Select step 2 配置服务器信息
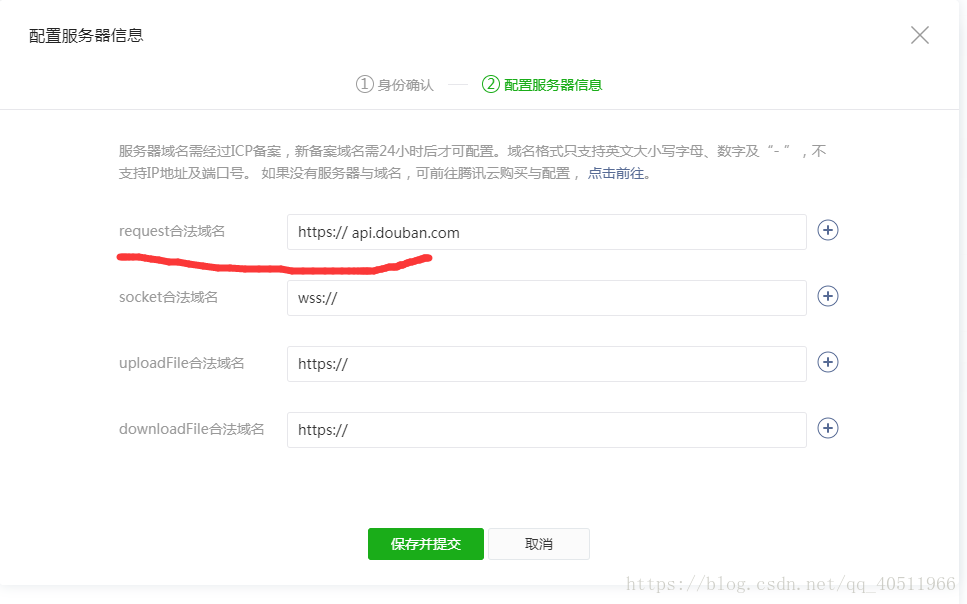Image resolution: width=967 pixels, height=604 pixels. point(541,85)
